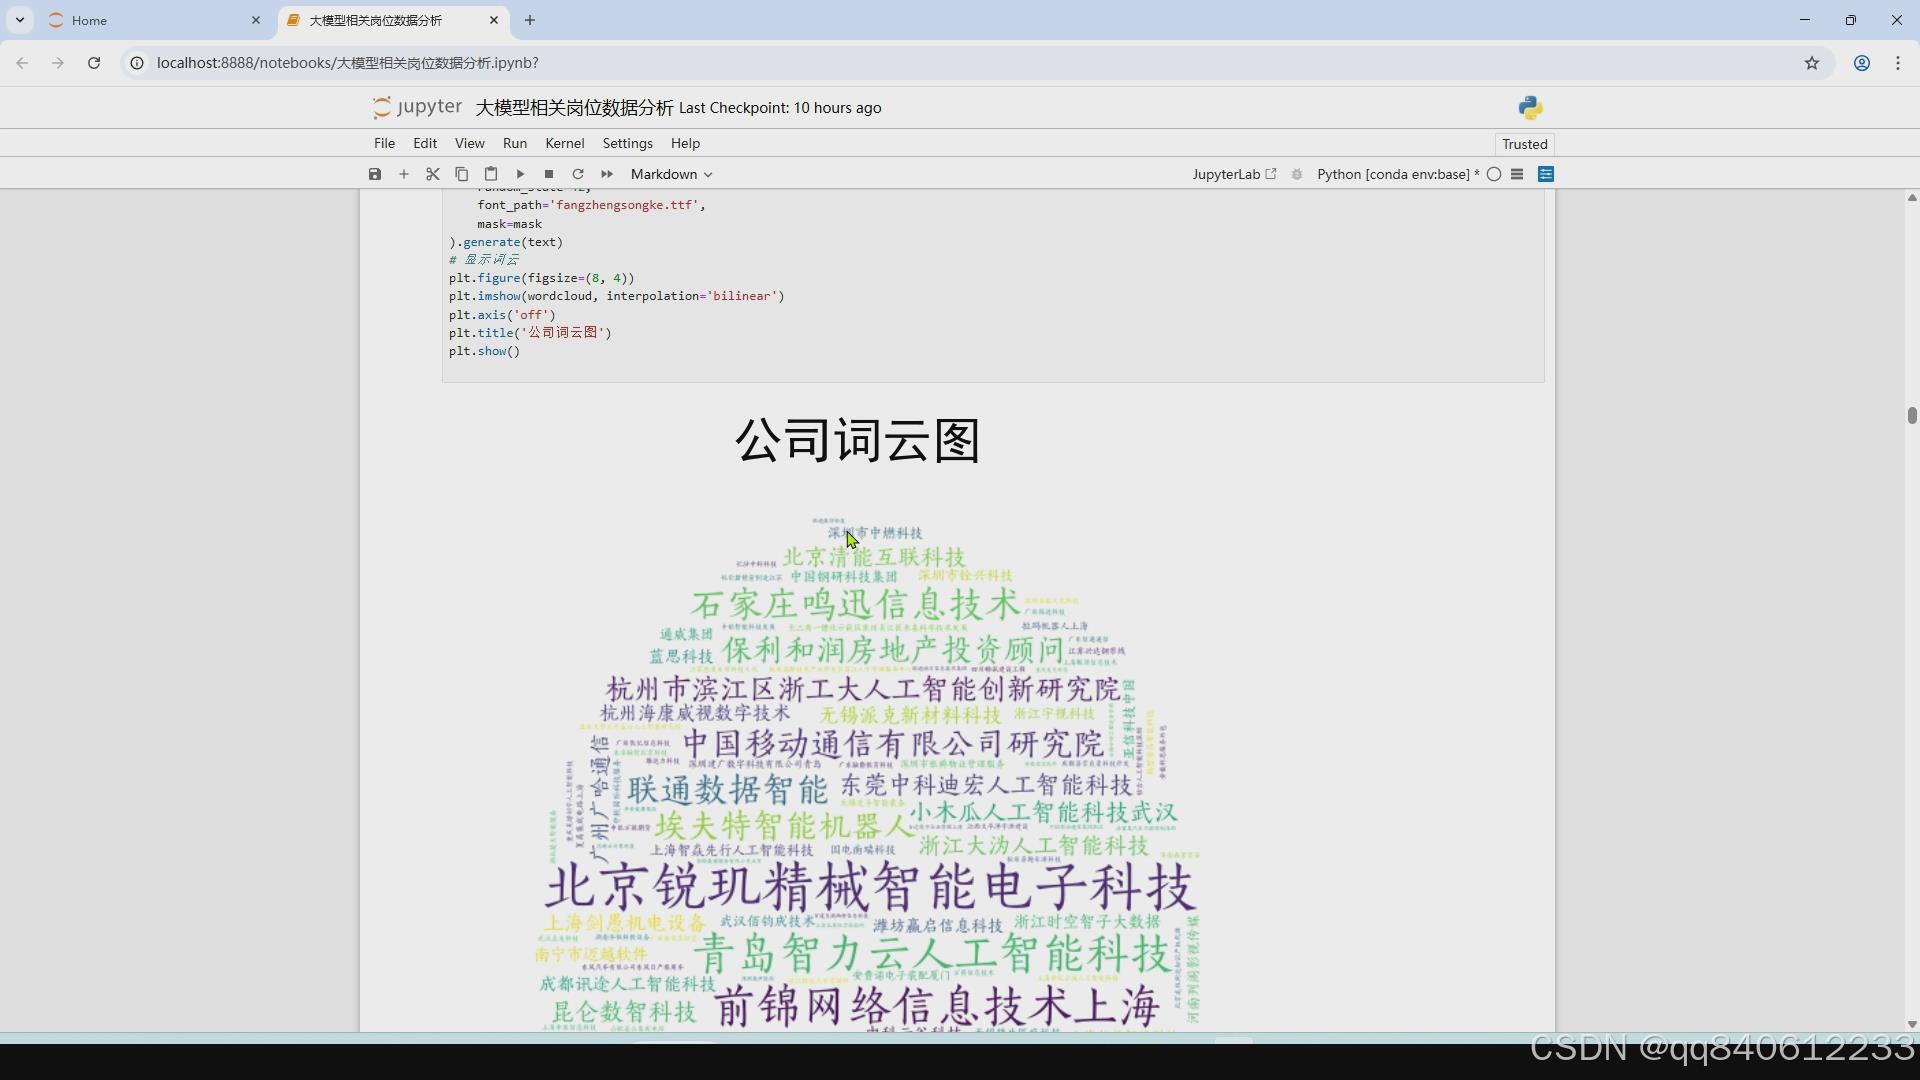Cut the selected cell
This screenshot has width=1920, height=1080.
pos(432,173)
